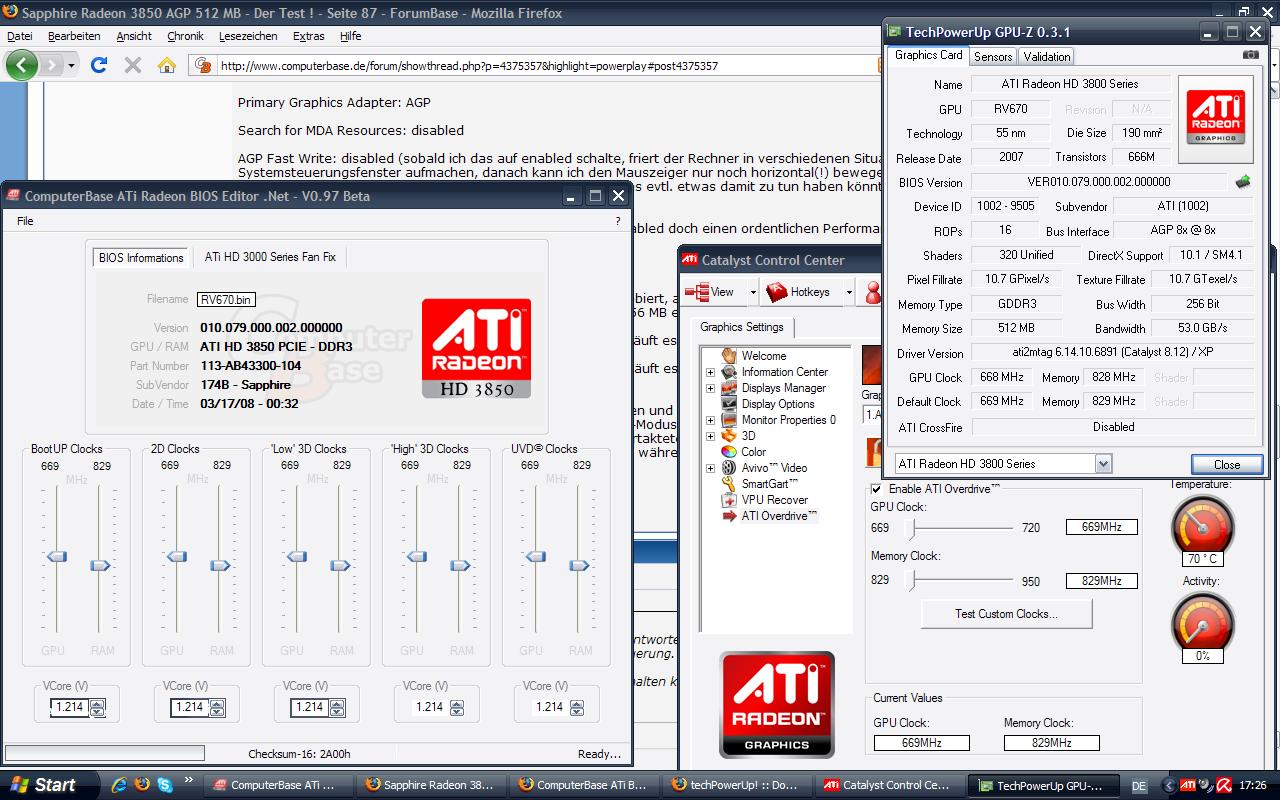This screenshot has height=800, width=1280.
Task: Select ATI Overdrive tree item
Action: point(779,516)
